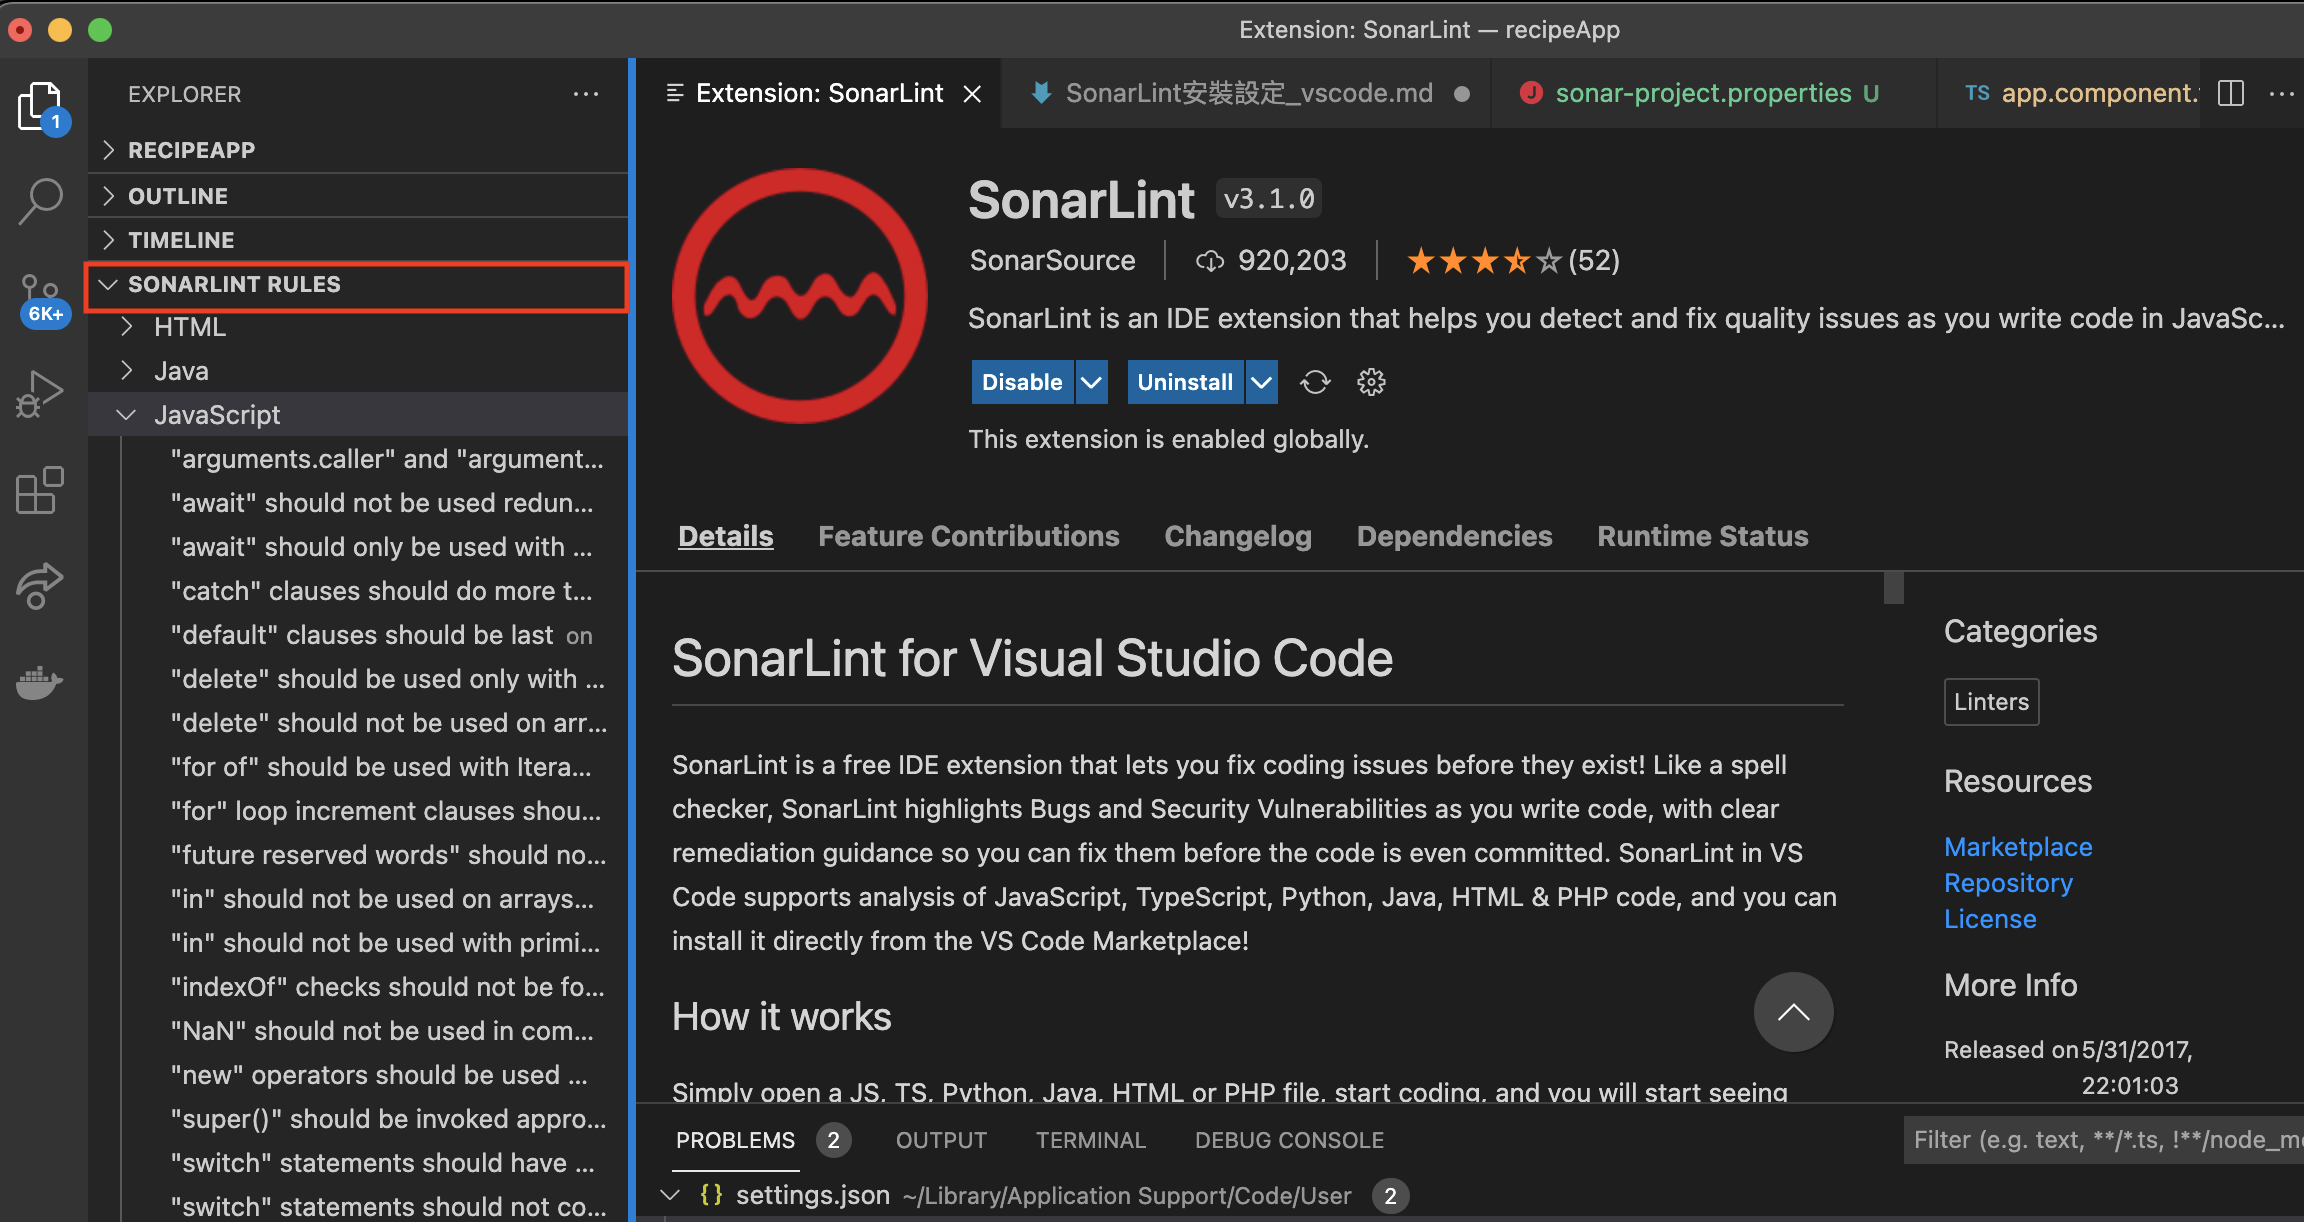This screenshot has width=2304, height=1222.
Task: Open the Feature Contributions tab
Action: (x=968, y=536)
